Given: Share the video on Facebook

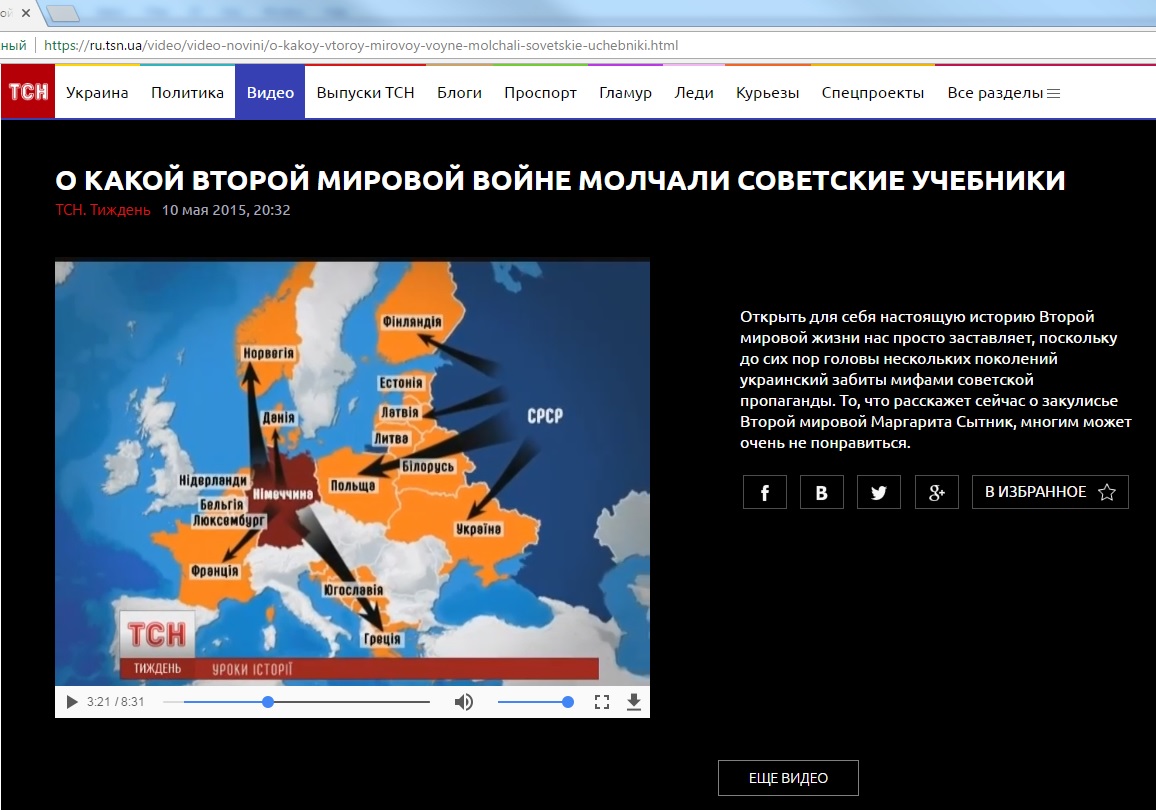Looking at the screenshot, I should point(765,492).
